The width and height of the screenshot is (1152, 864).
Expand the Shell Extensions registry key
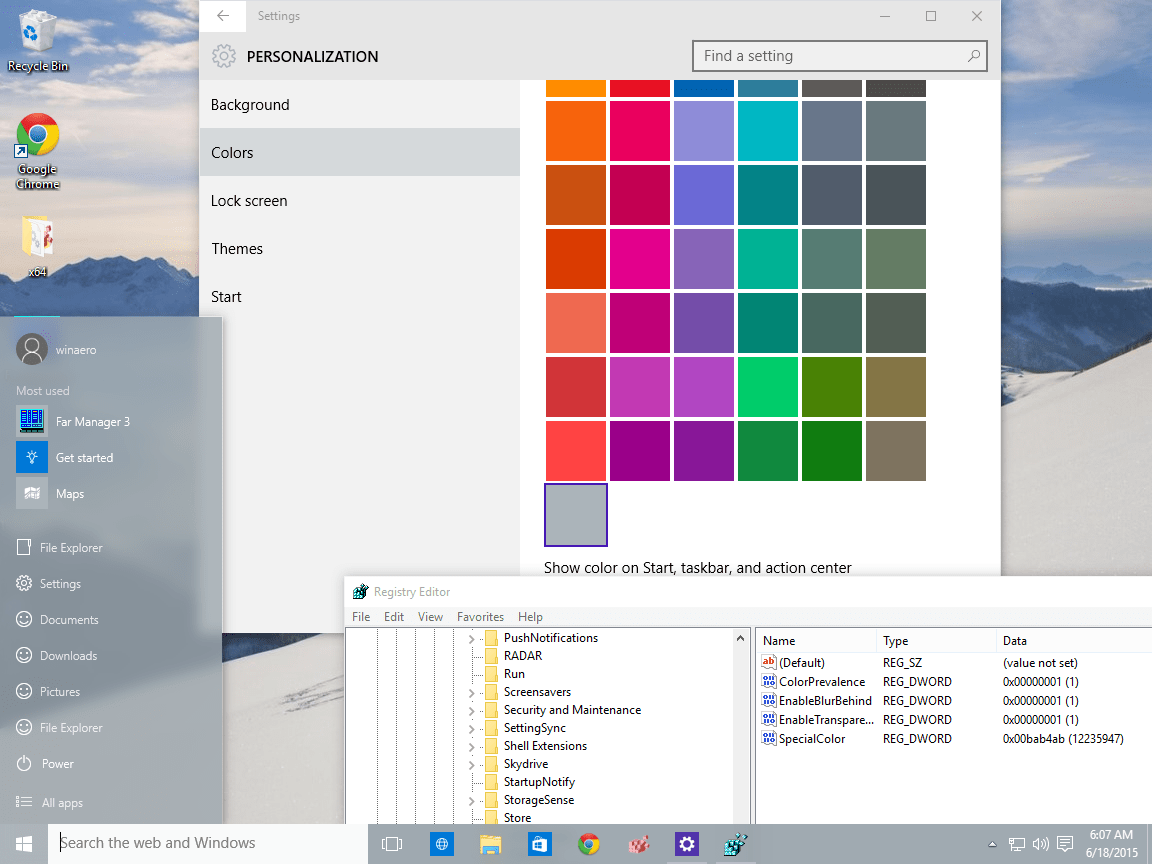tap(470, 745)
